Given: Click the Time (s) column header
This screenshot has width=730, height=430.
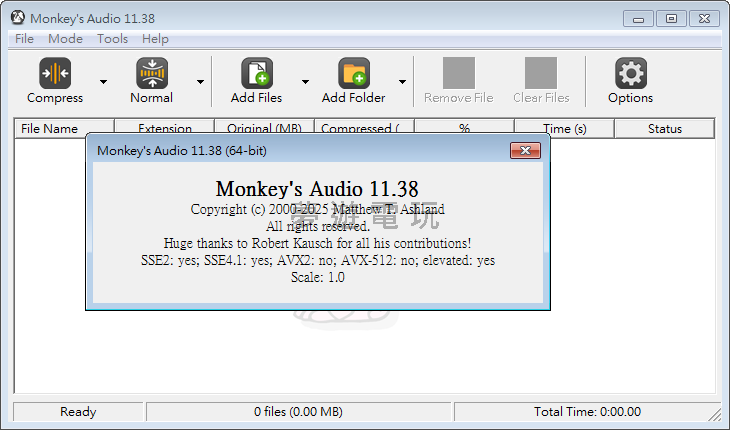Looking at the screenshot, I should coord(564,128).
